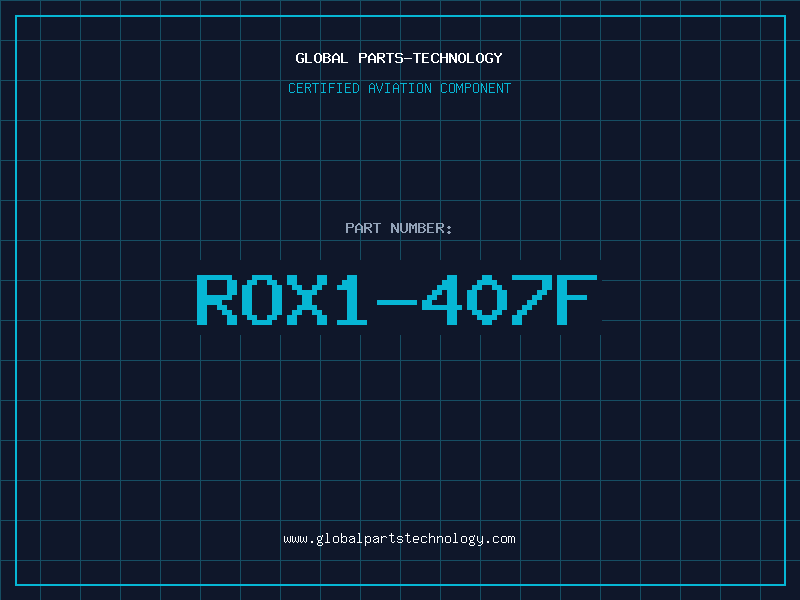
Task: Click the 'PART NUMBER:' label
Action: [399, 228]
